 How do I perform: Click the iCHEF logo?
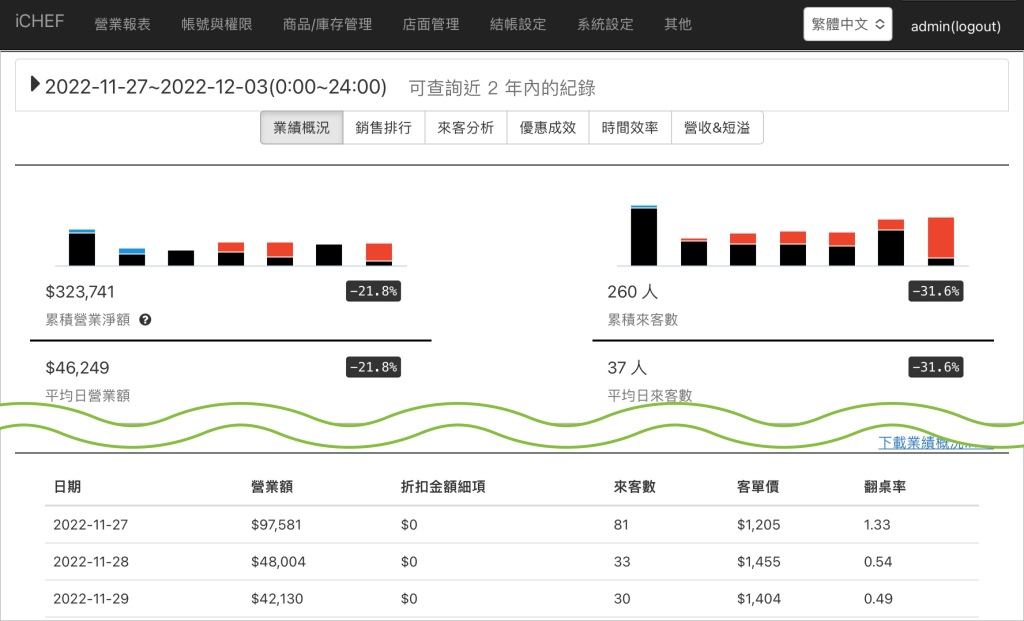point(40,22)
